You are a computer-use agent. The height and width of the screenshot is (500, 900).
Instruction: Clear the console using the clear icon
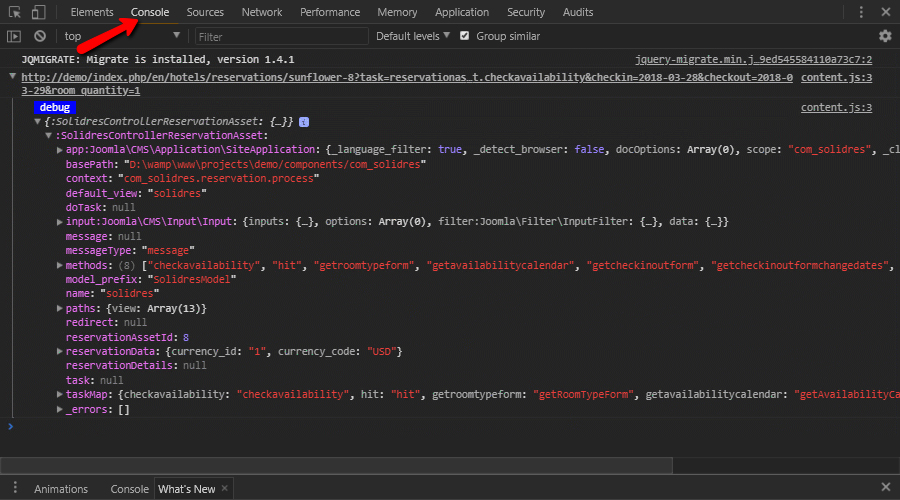coord(40,36)
